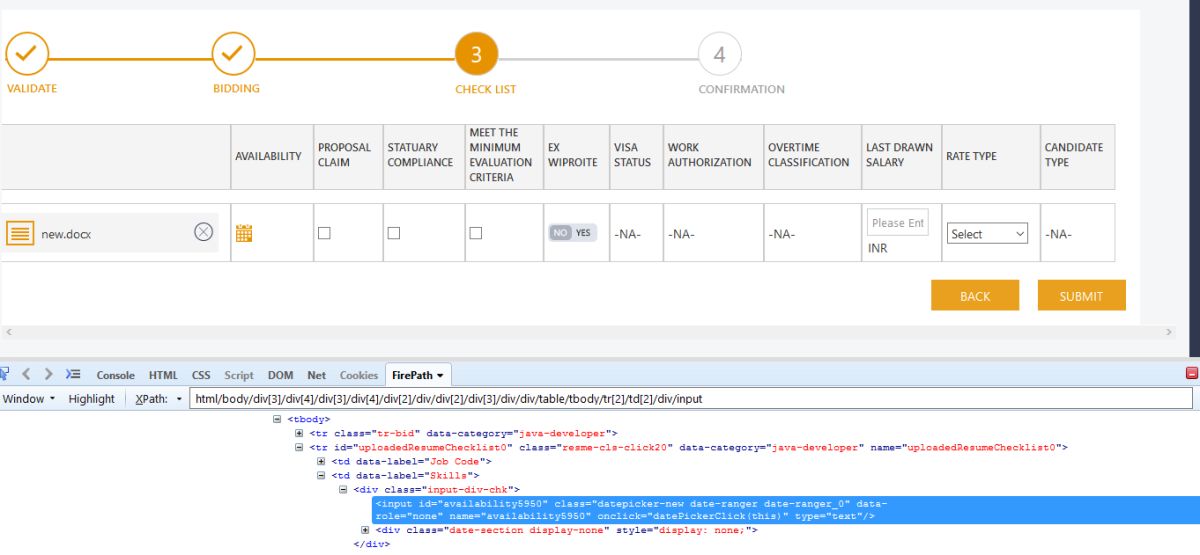Screen dimensions: 1200x555
Task: Switch to the DOM tab
Action: pyautogui.click(x=280, y=375)
